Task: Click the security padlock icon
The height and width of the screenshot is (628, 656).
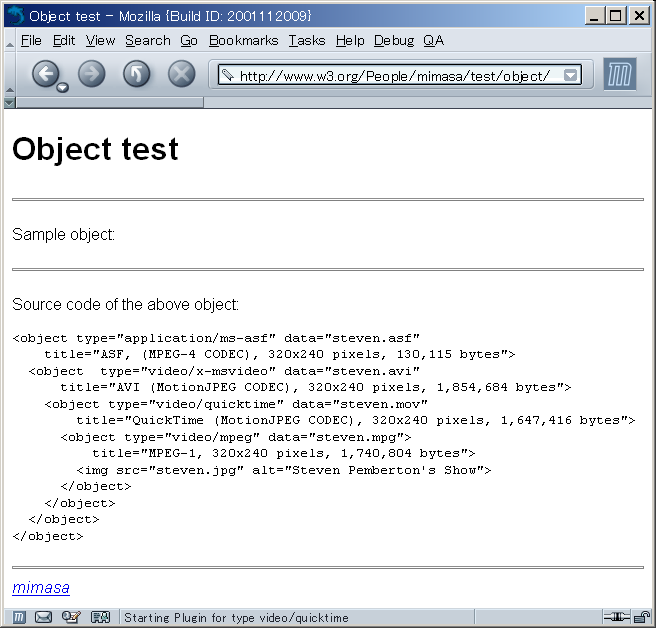Action: (x=641, y=617)
